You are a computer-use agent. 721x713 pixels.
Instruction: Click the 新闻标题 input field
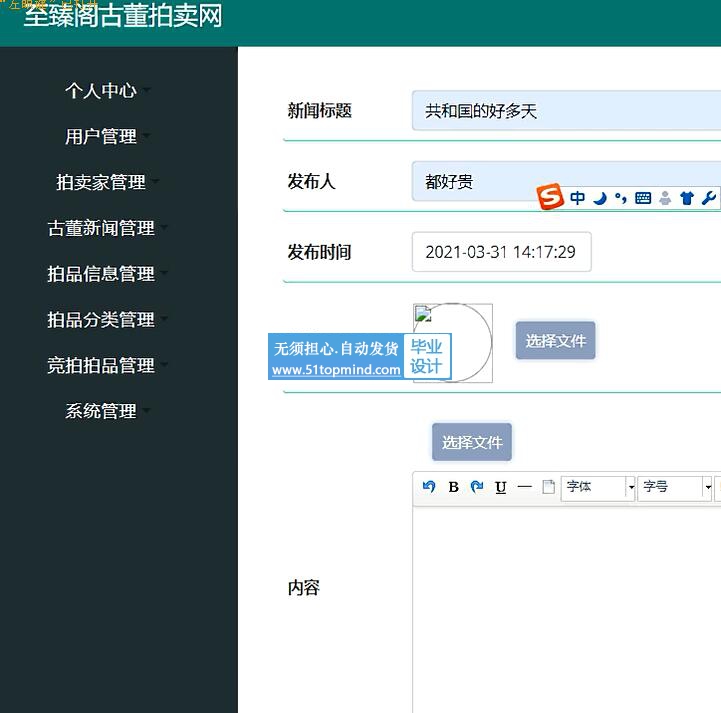click(566, 111)
